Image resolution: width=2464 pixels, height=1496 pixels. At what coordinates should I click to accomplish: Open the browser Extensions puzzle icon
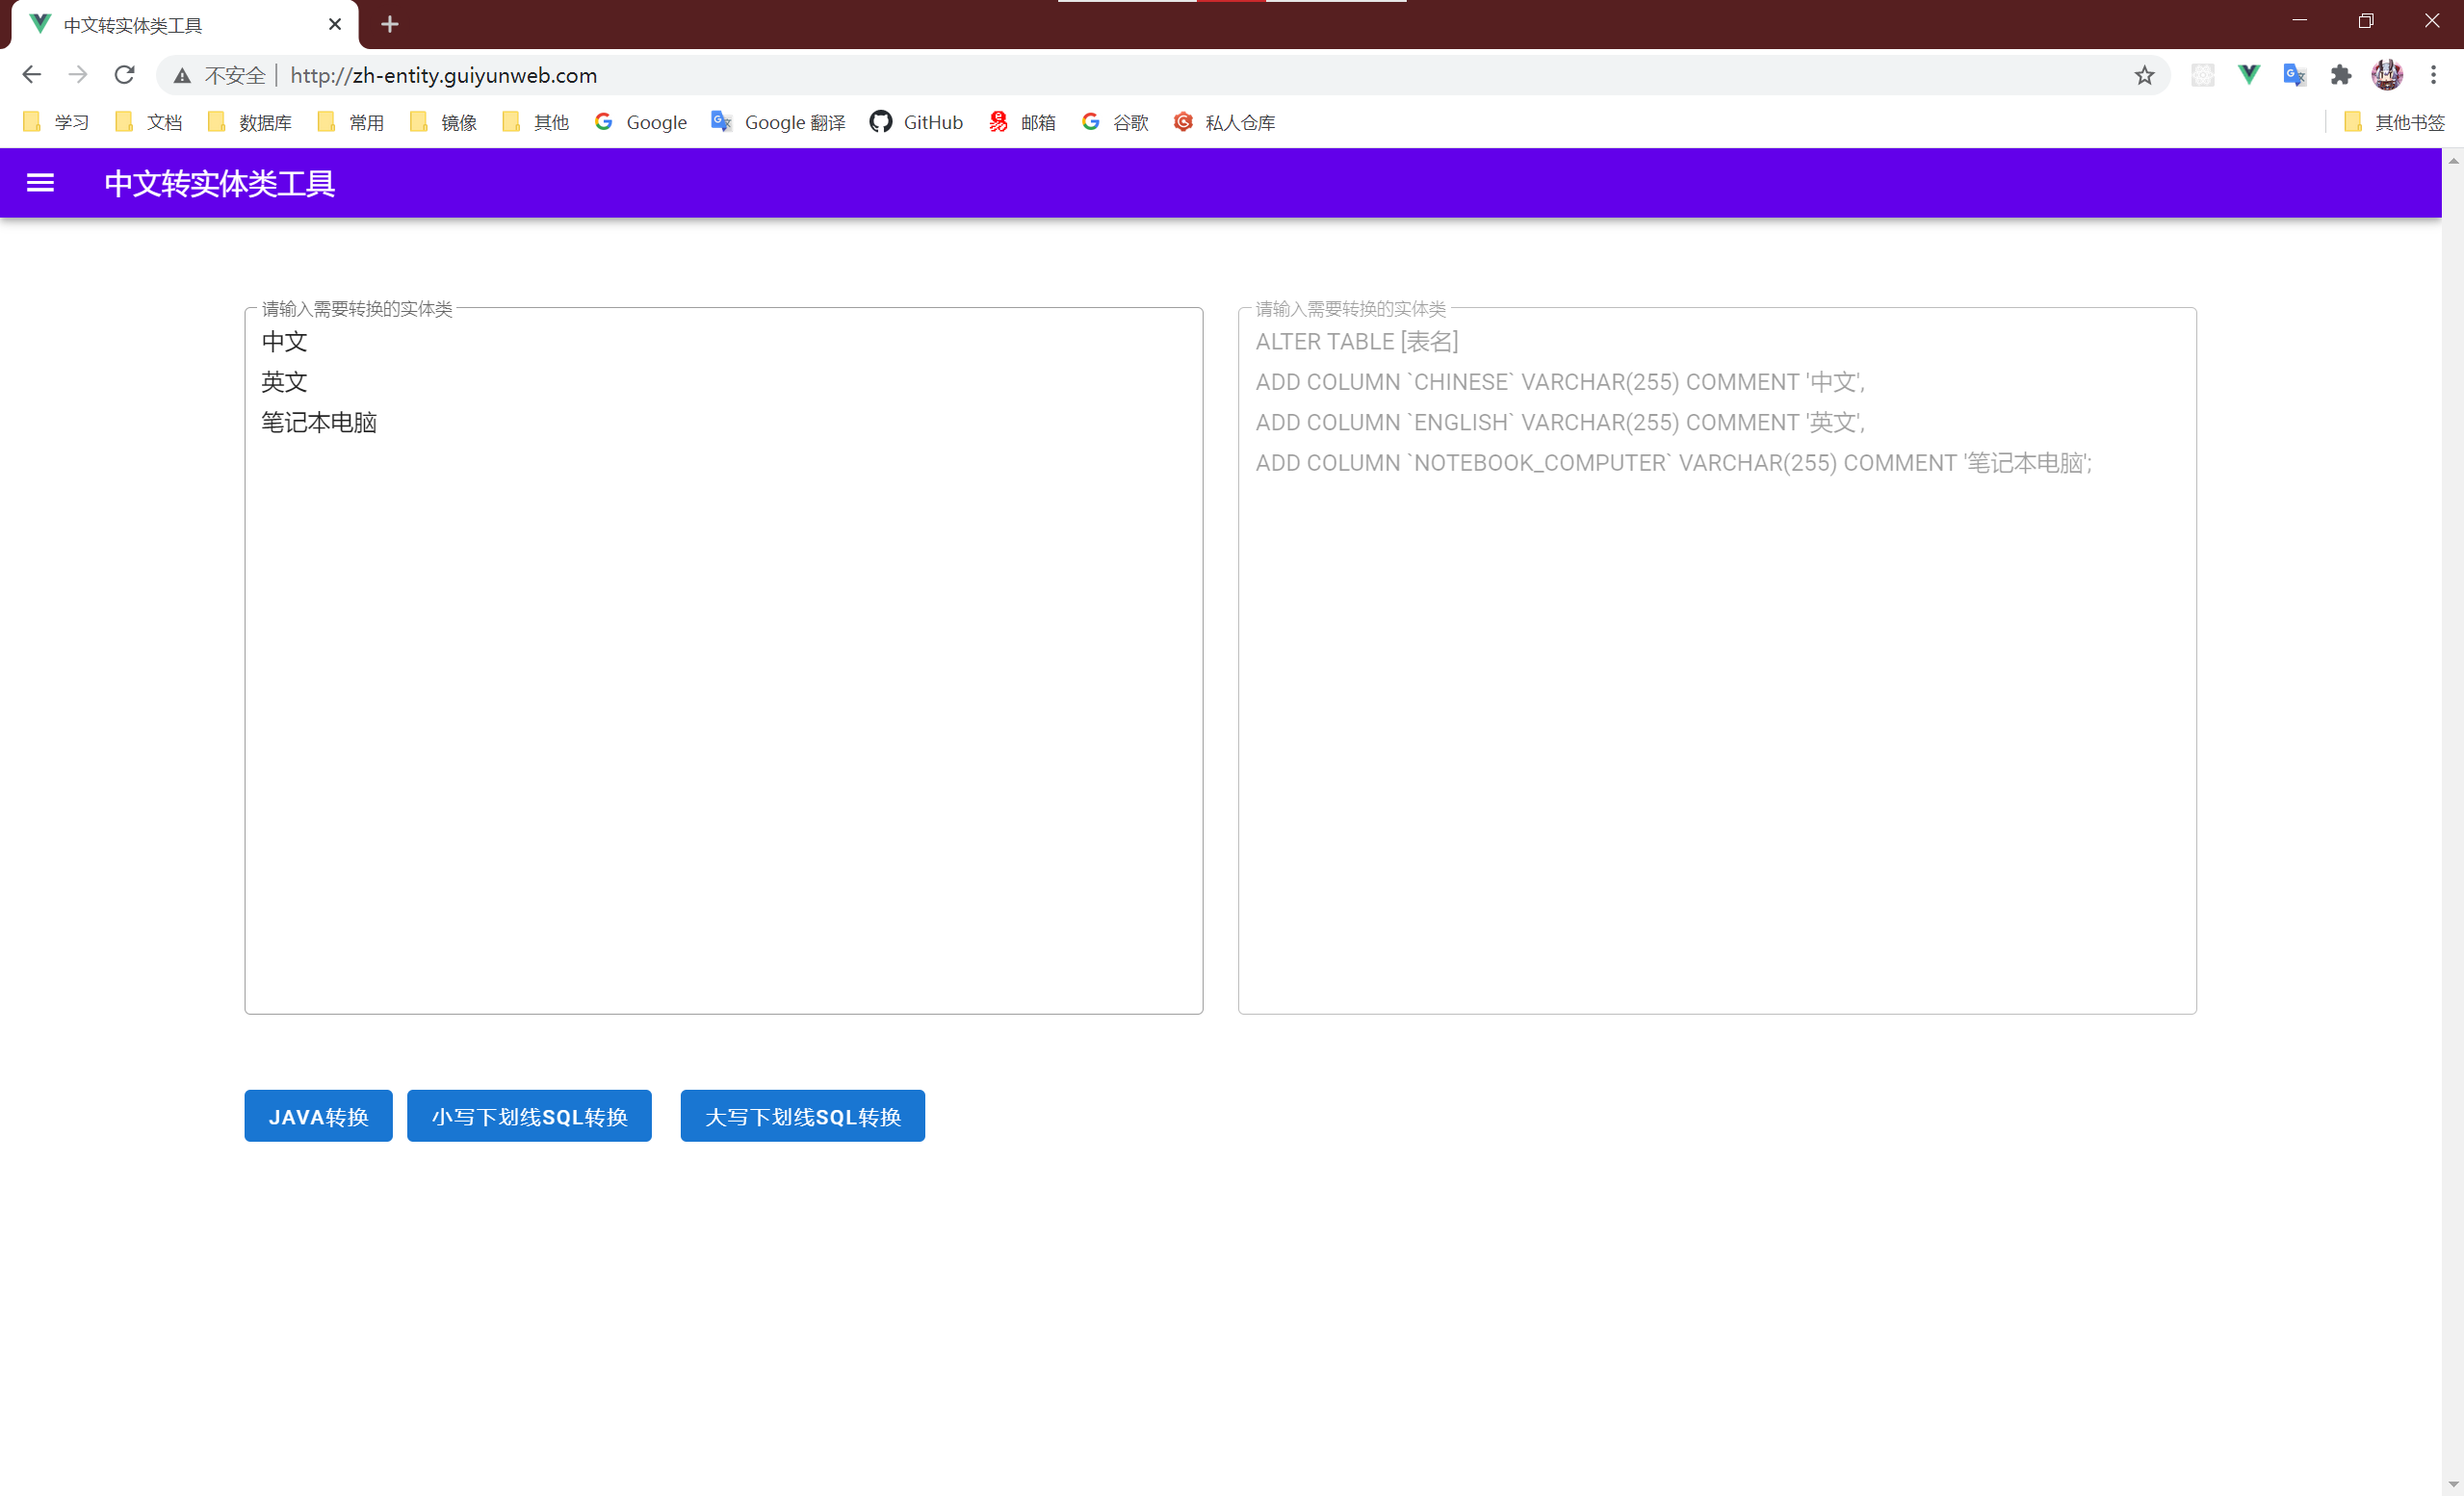point(2341,74)
